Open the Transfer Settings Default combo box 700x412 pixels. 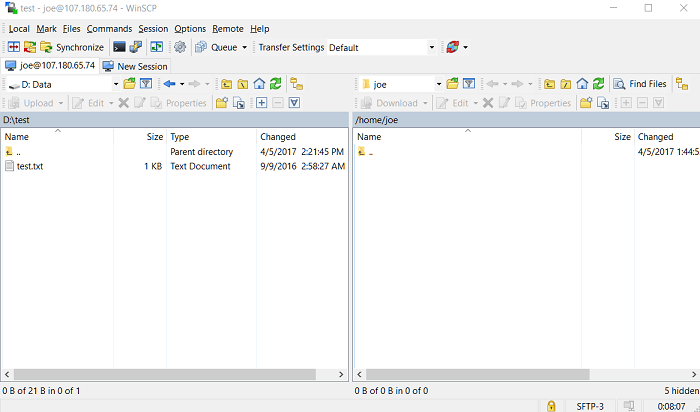pyautogui.click(x=382, y=47)
